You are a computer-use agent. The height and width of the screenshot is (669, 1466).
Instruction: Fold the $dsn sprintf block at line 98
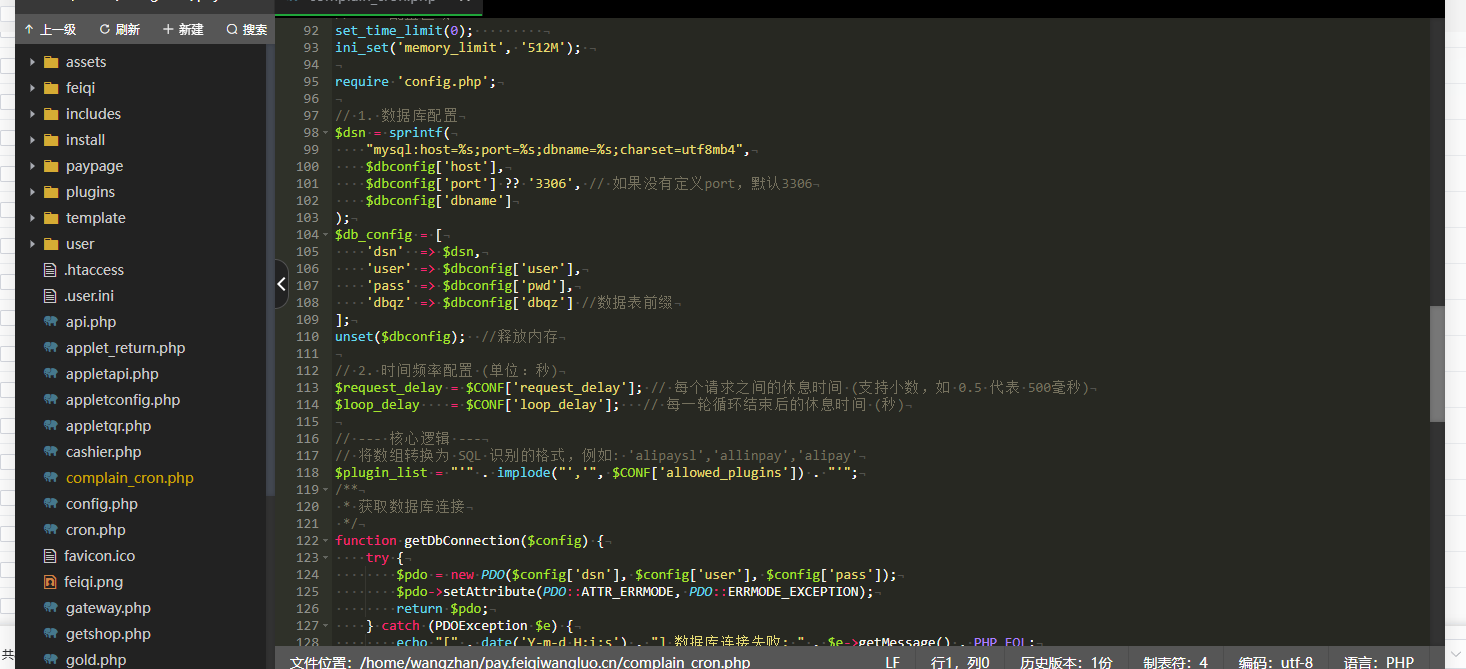click(326, 133)
